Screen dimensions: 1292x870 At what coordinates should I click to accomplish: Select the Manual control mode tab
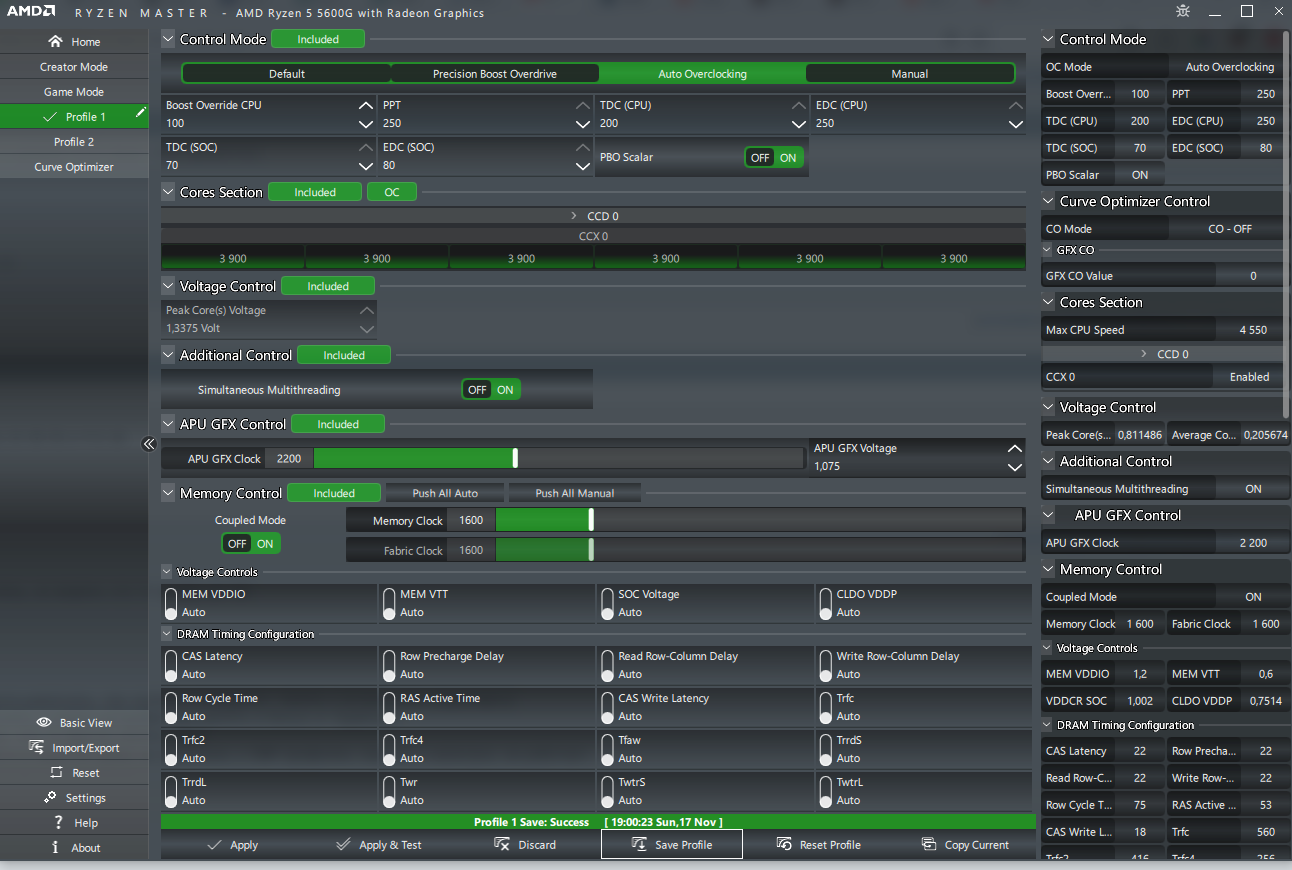click(909, 74)
